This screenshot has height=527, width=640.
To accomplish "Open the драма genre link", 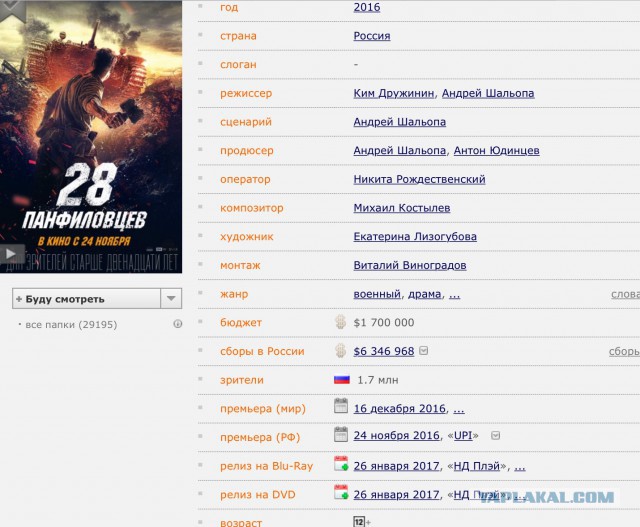I will click(424, 294).
